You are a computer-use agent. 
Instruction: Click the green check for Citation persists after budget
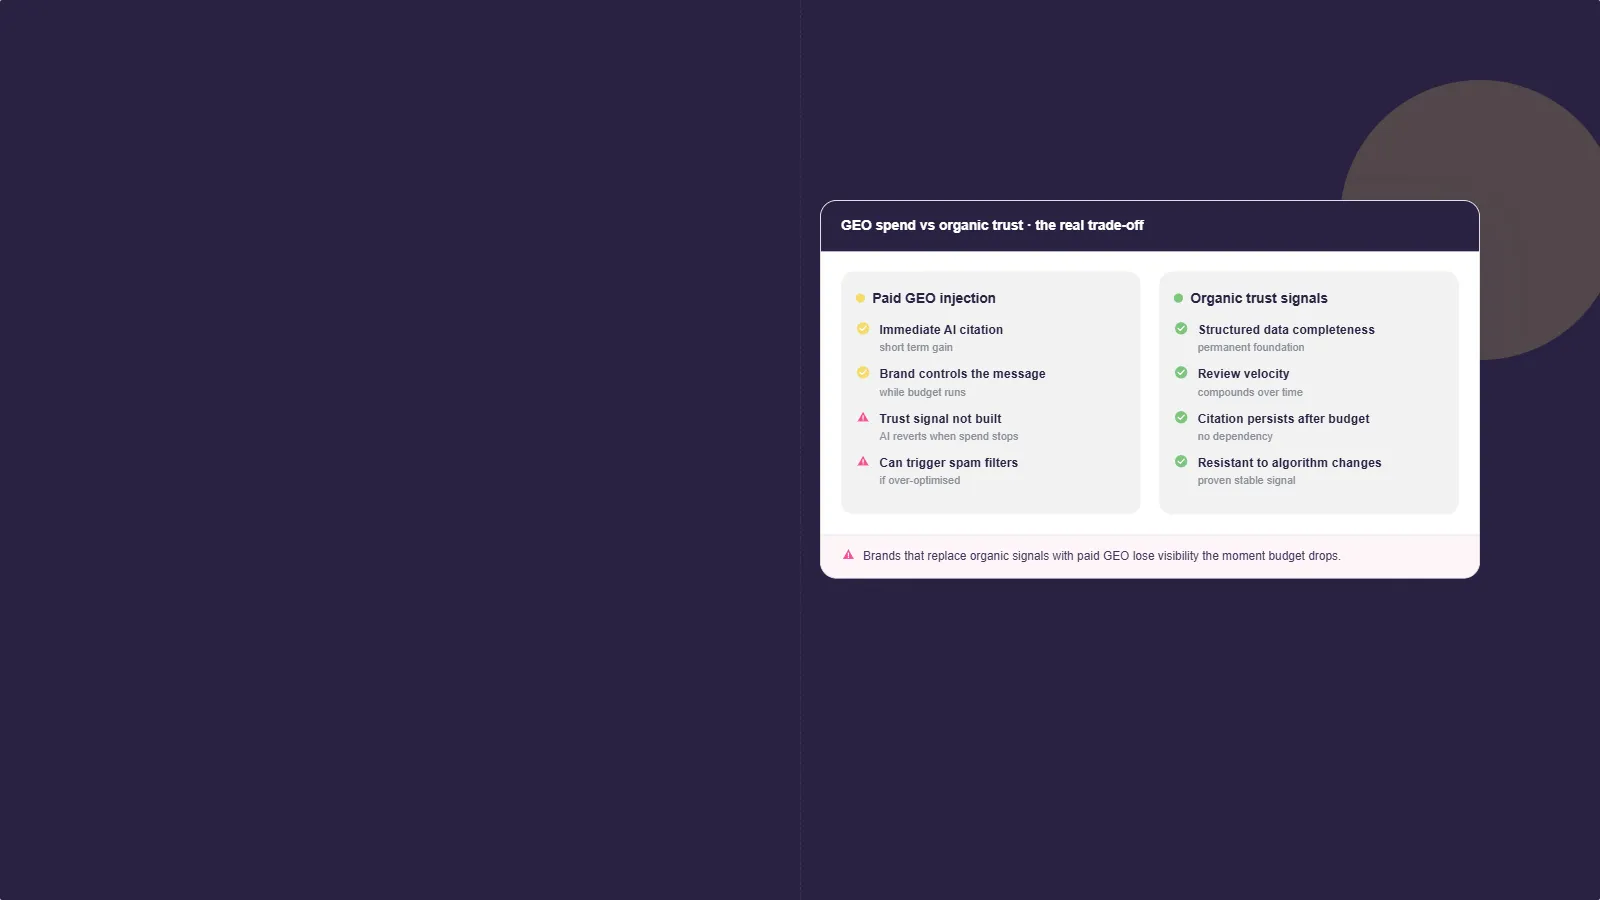tap(1181, 418)
